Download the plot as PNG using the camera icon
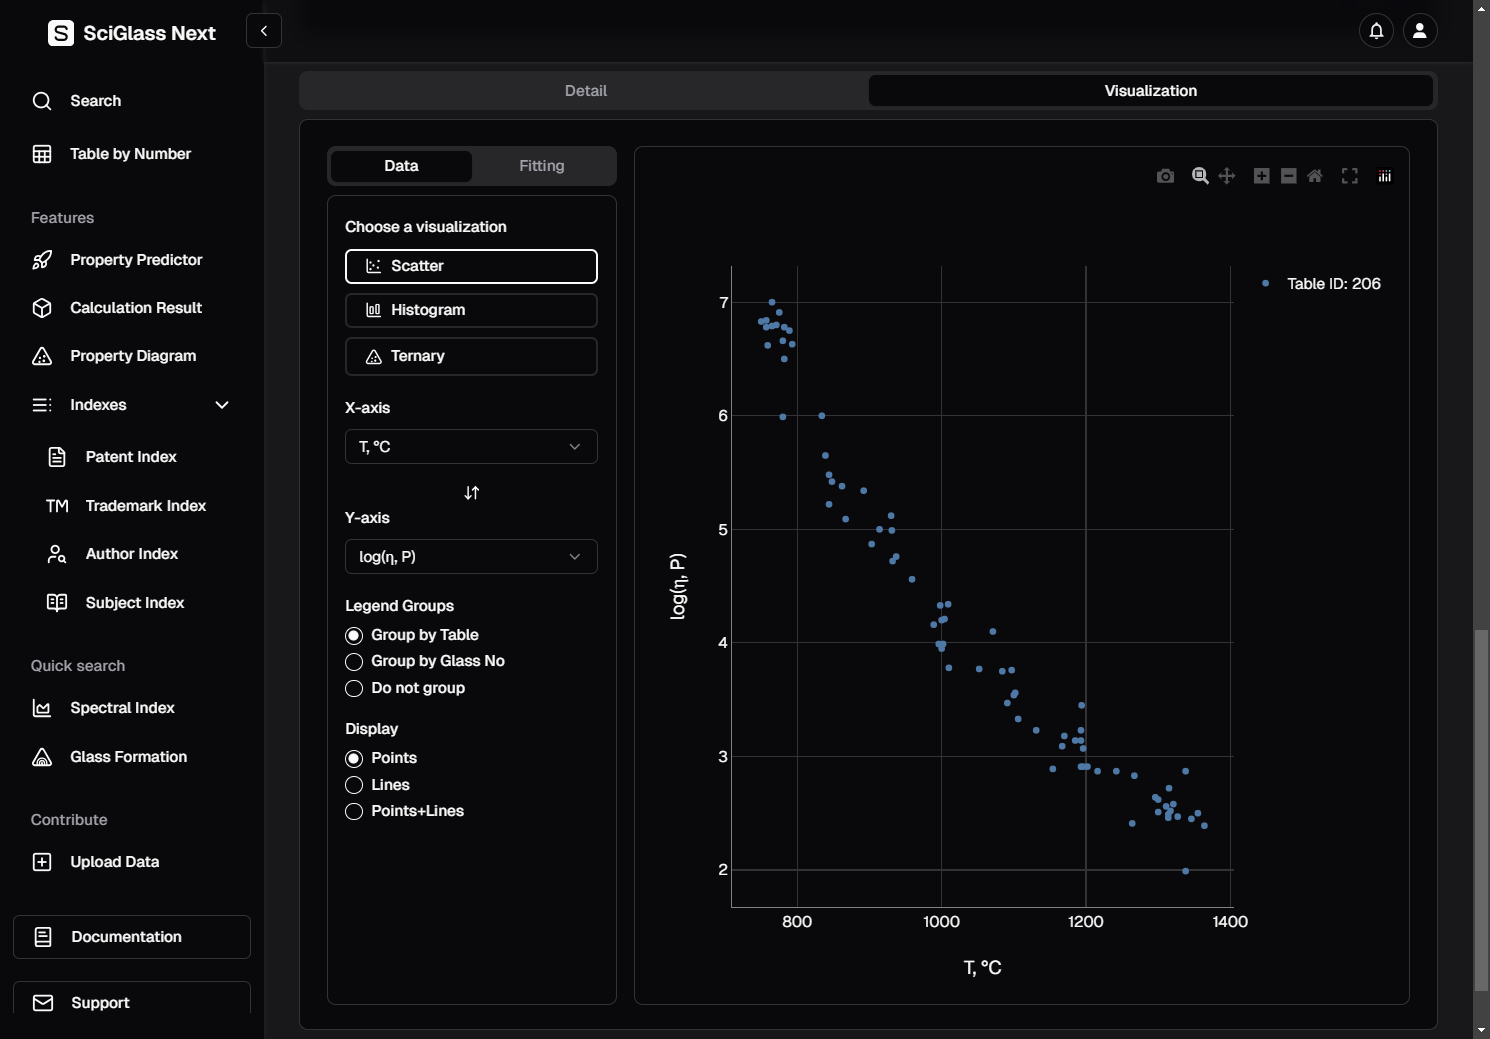The width and height of the screenshot is (1490, 1039). [1165, 176]
